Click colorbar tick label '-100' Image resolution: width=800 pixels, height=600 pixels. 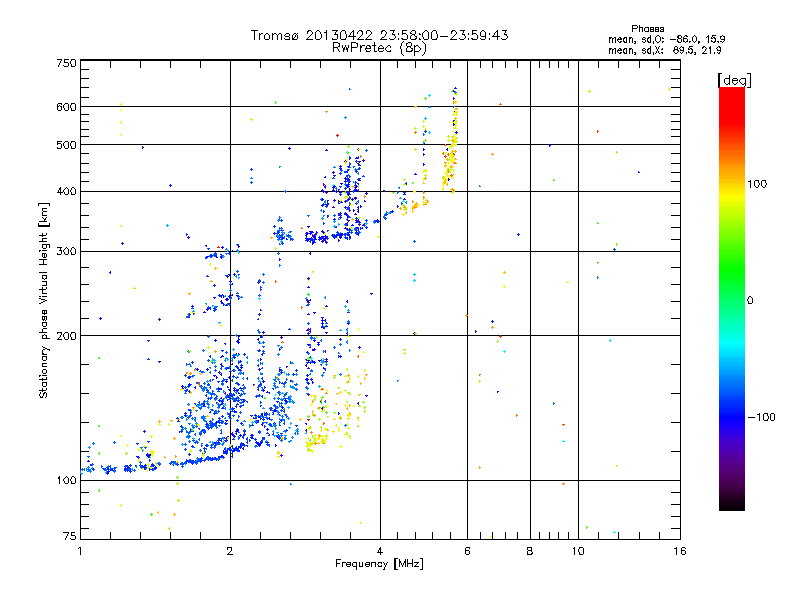click(x=761, y=417)
